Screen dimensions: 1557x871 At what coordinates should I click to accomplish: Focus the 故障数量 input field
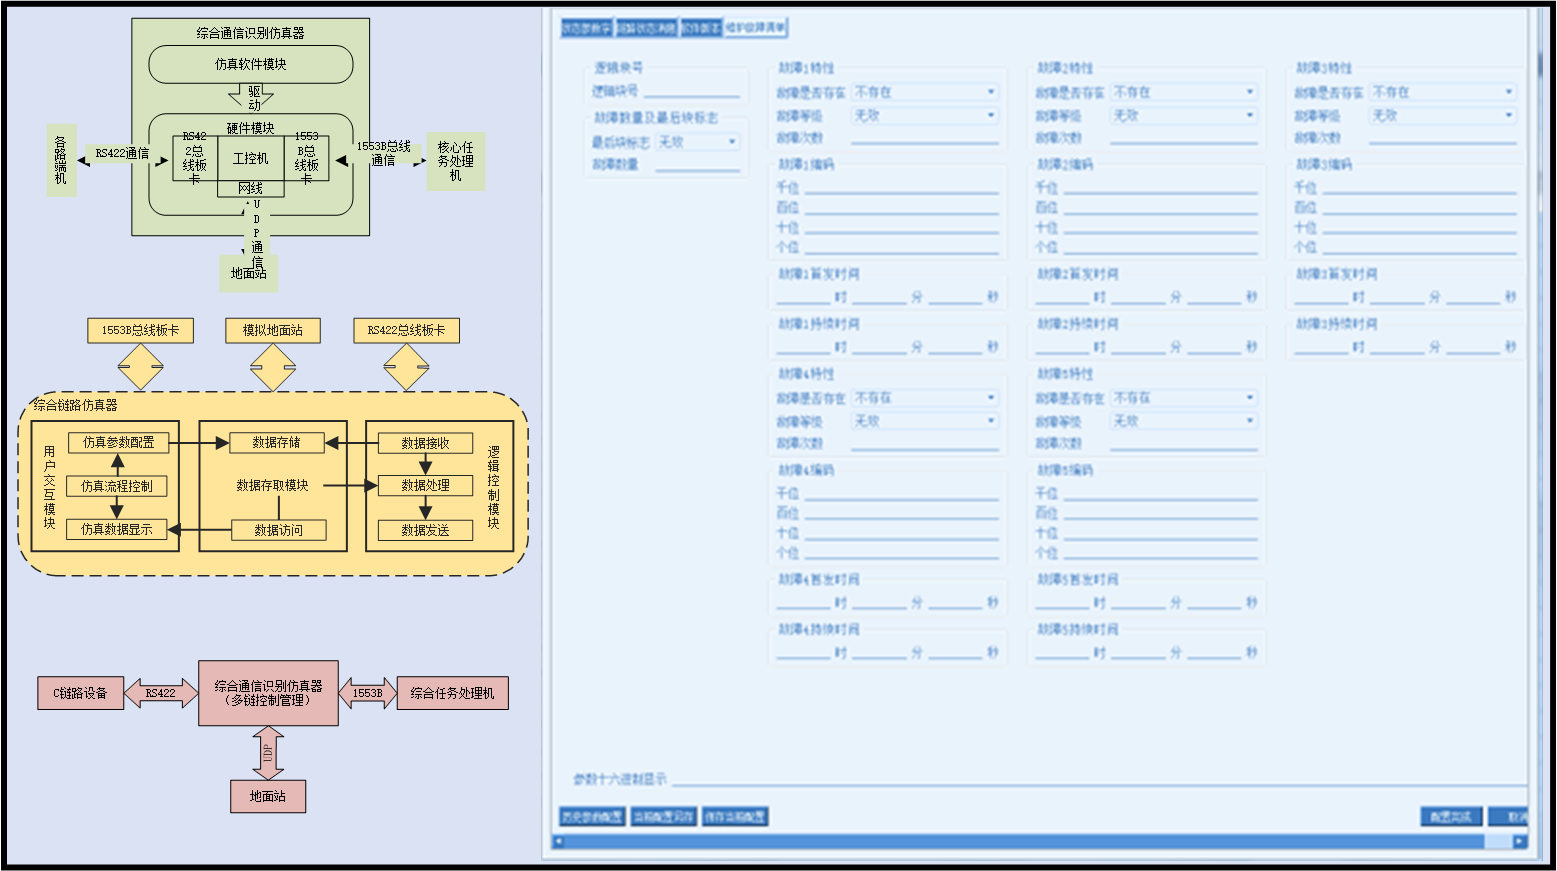pos(697,164)
